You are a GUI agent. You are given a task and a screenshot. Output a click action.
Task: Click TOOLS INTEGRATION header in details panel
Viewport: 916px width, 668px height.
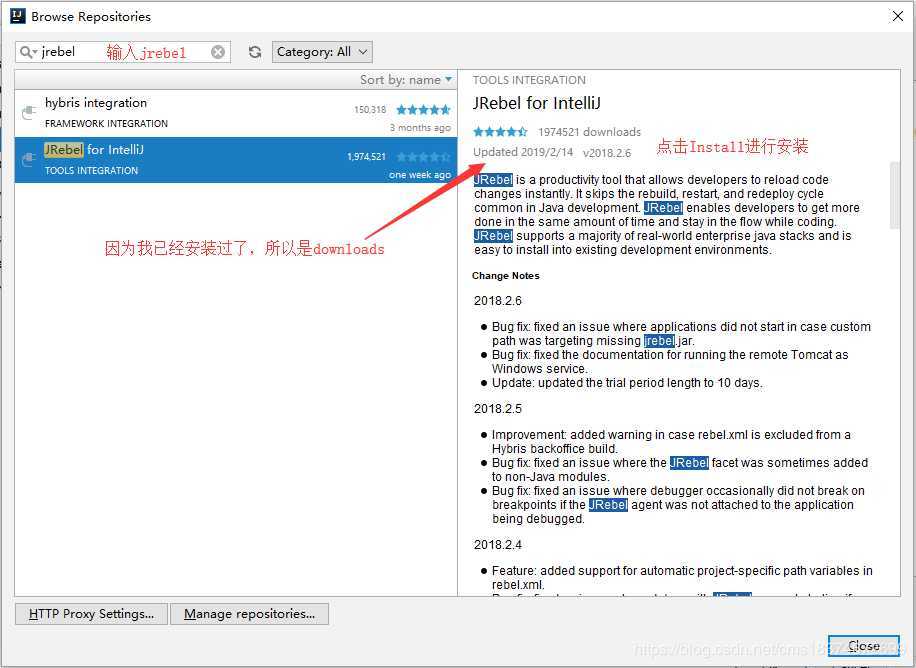[529, 80]
